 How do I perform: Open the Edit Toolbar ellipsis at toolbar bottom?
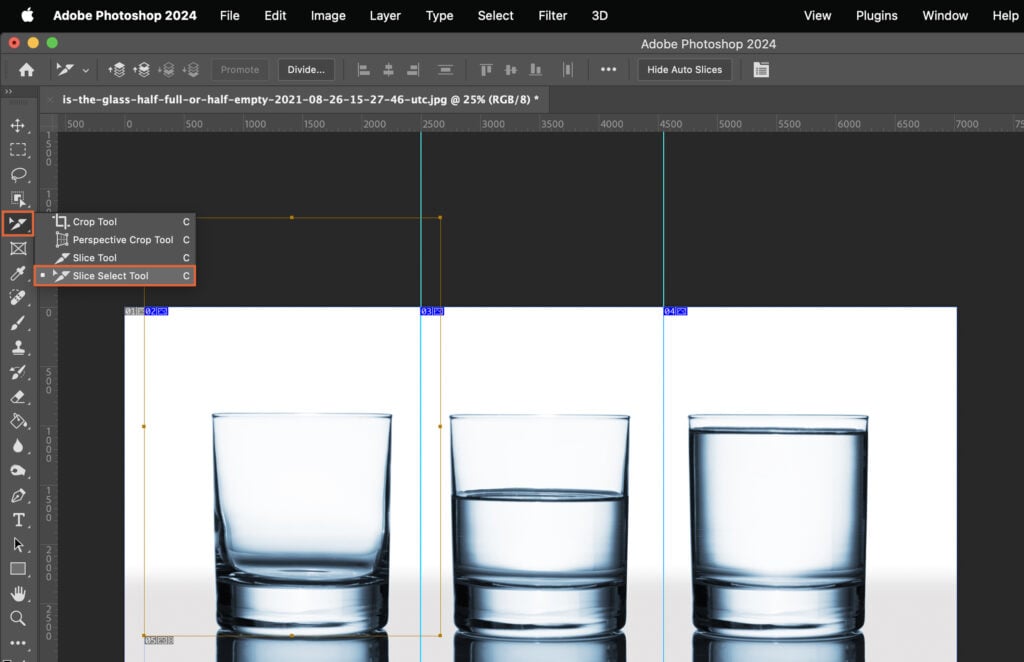click(x=18, y=643)
